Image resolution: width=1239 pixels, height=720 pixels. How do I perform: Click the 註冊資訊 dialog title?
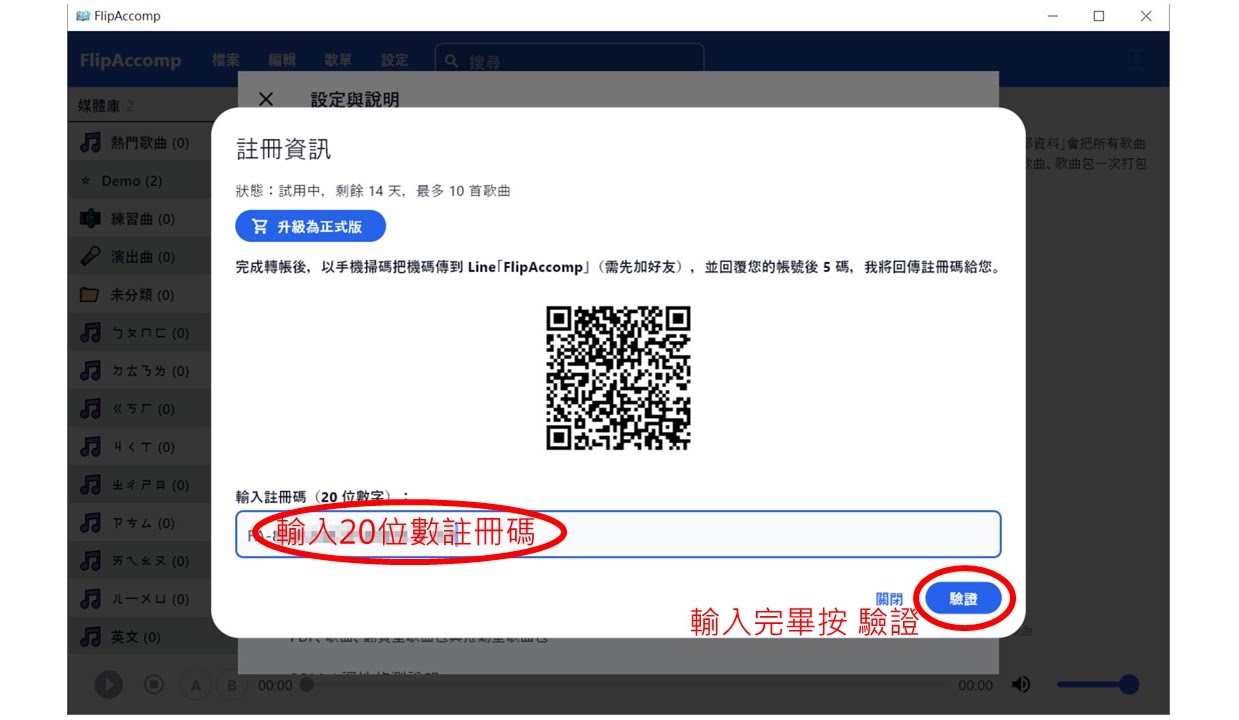click(x=284, y=150)
